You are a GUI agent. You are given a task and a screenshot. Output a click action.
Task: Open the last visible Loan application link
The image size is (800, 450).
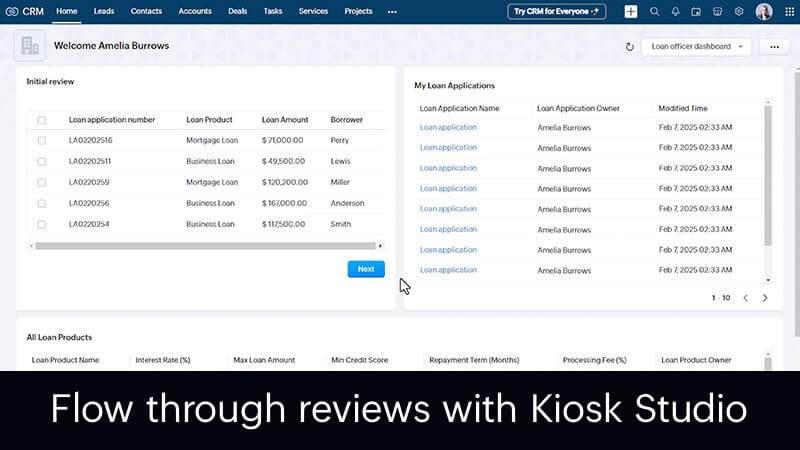tap(448, 270)
